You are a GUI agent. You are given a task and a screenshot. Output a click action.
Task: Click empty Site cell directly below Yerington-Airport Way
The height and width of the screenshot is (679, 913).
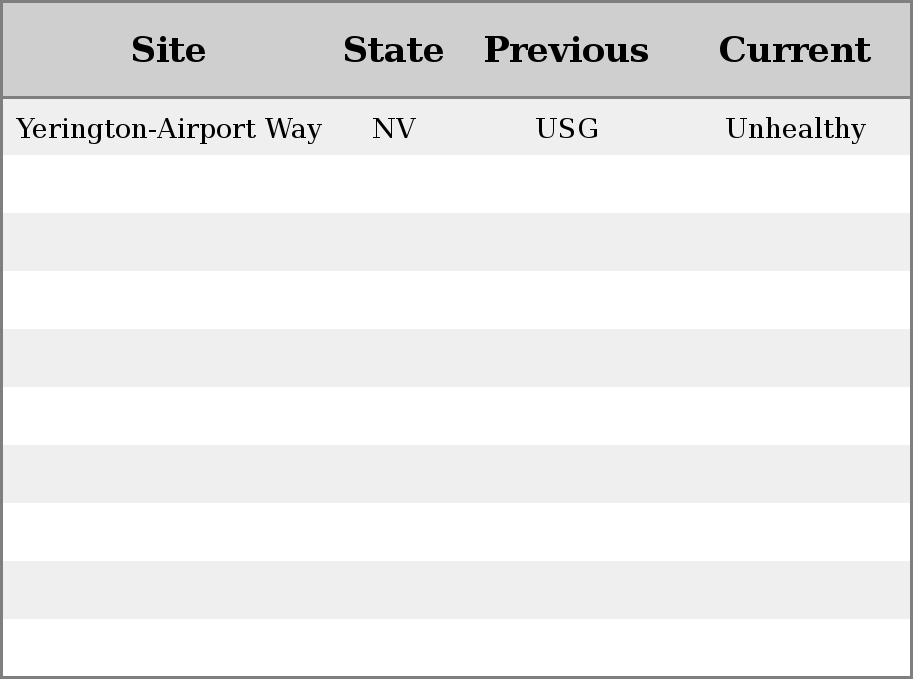click(168, 184)
